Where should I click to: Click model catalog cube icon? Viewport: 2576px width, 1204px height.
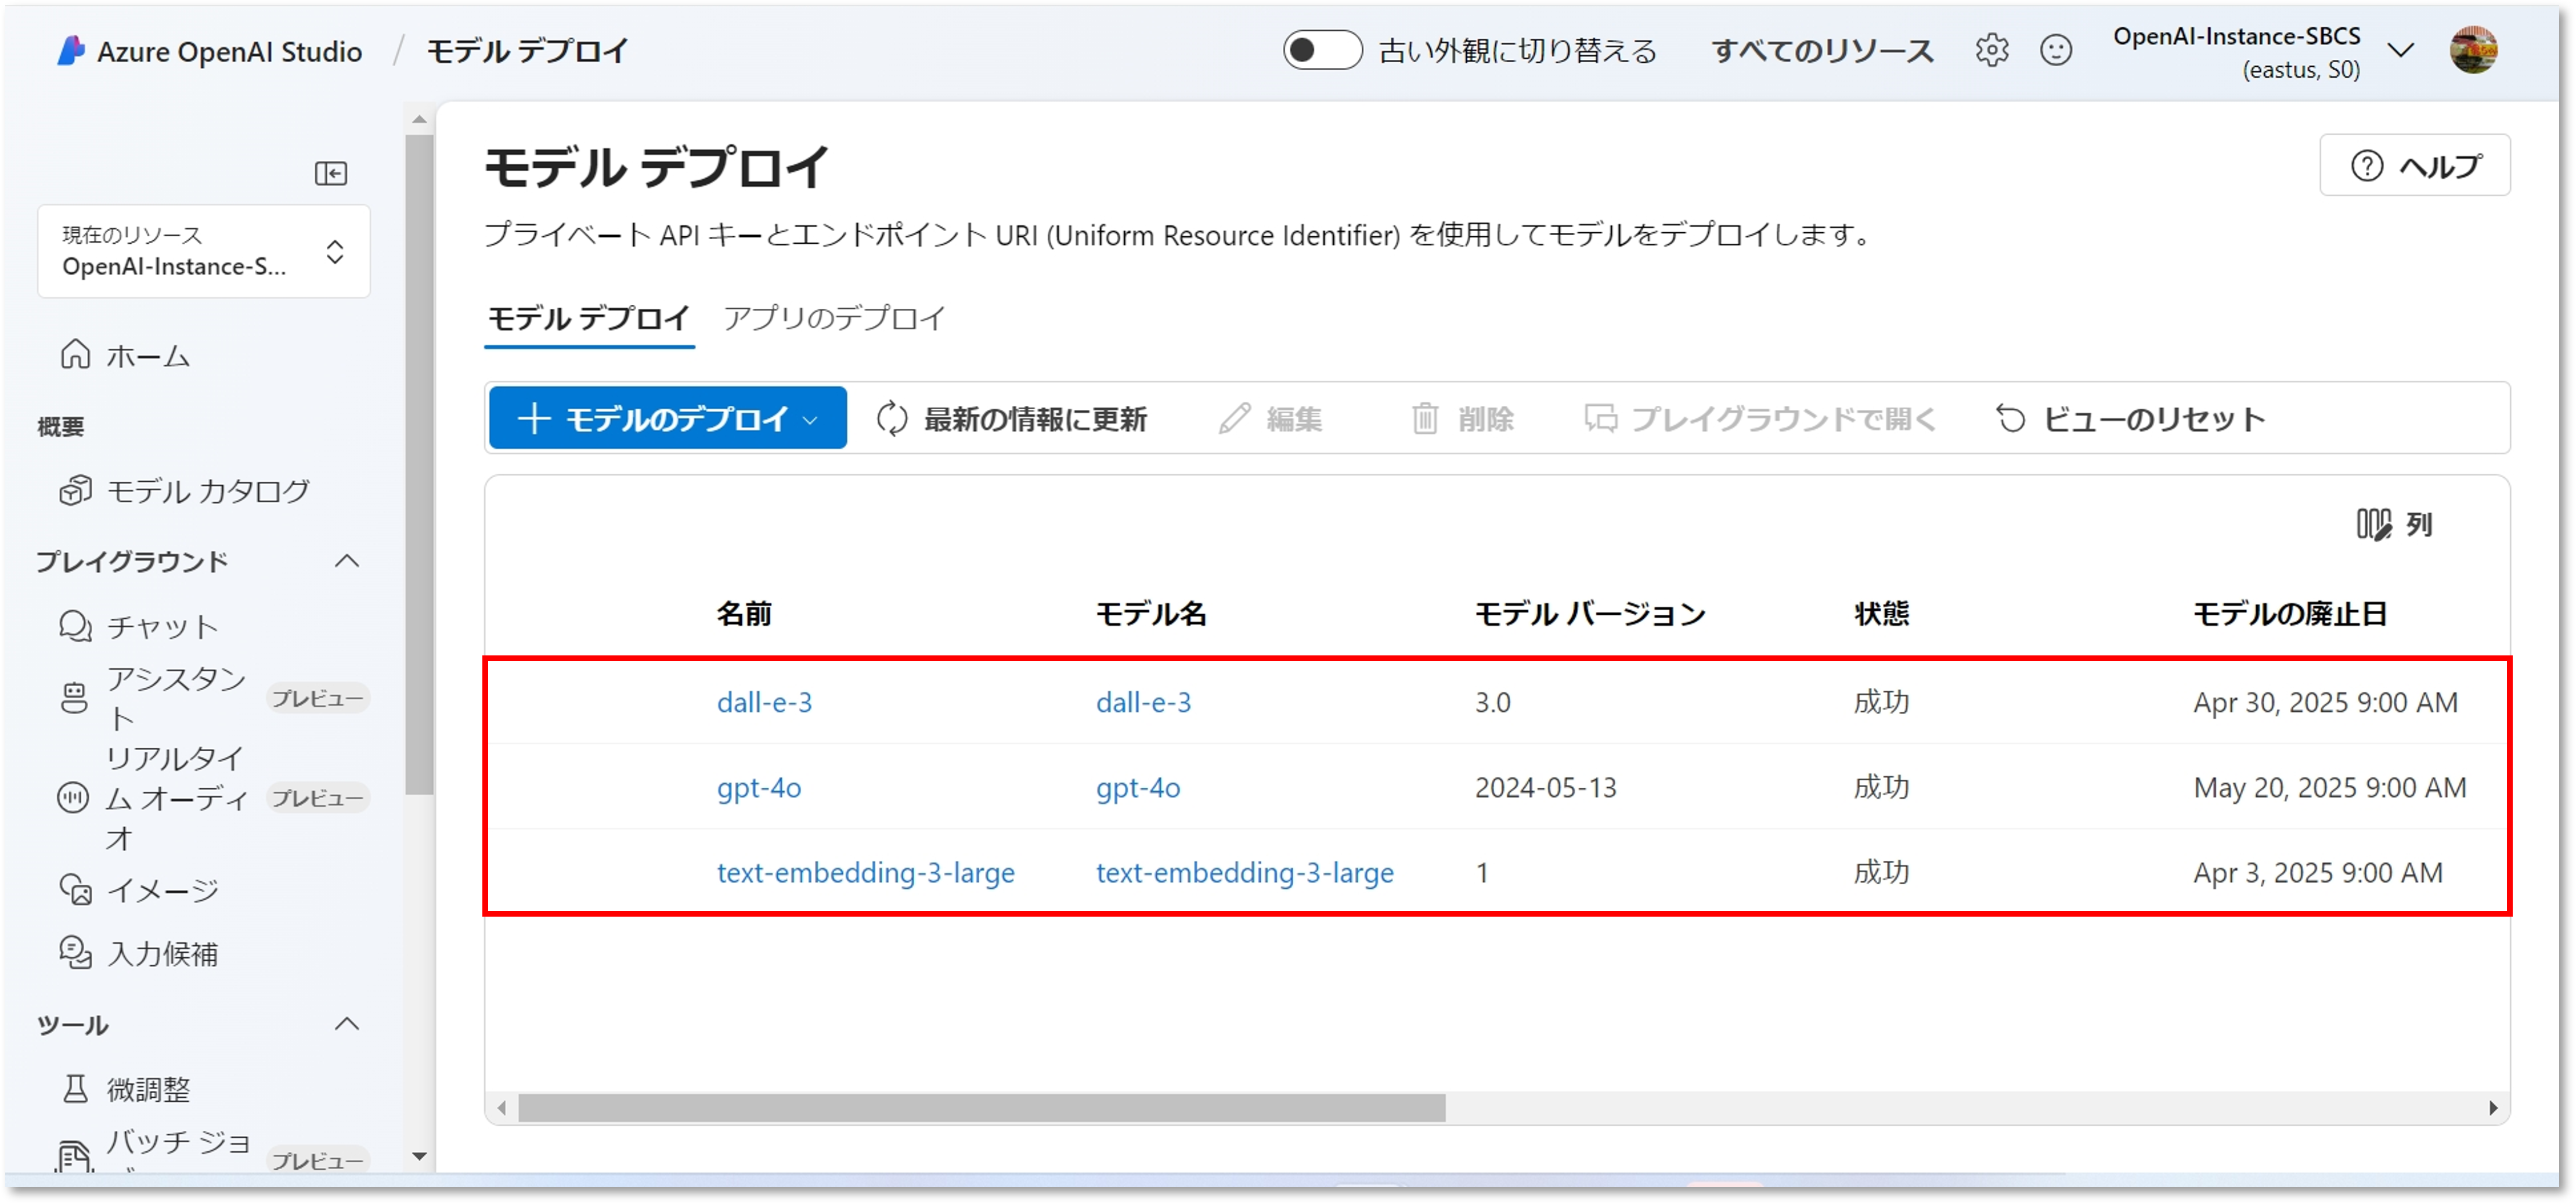click(75, 490)
